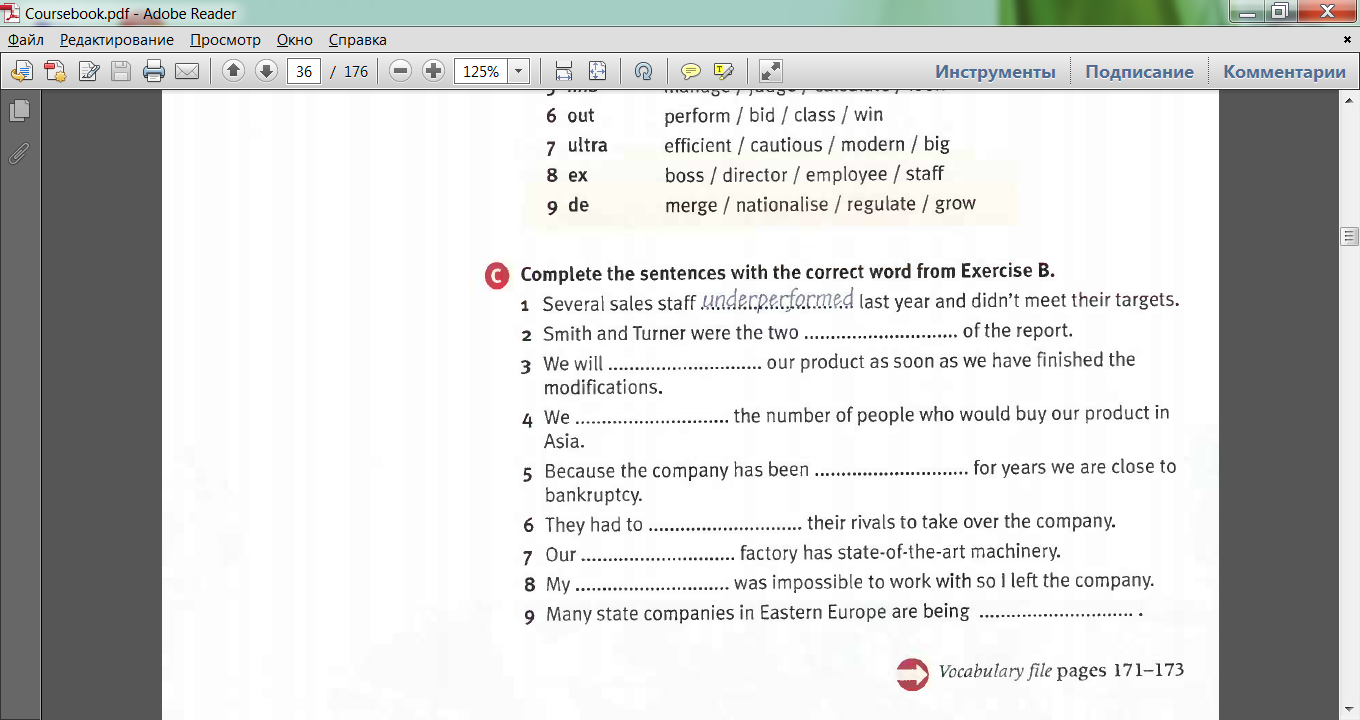Click the Edit/sign document toolbar icon
The height and width of the screenshot is (720, 1360).
click(x=89, y=71)
